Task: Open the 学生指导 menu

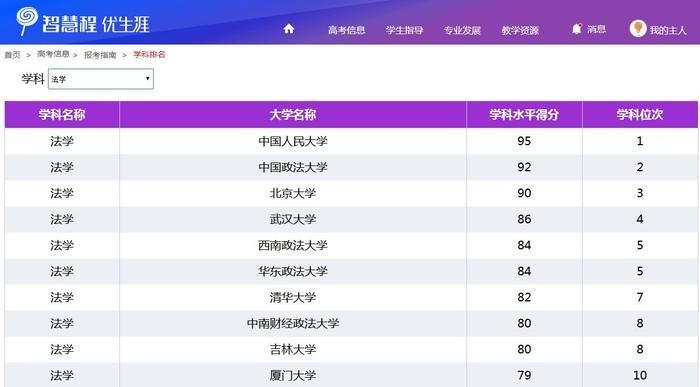Action: [404, 30]
